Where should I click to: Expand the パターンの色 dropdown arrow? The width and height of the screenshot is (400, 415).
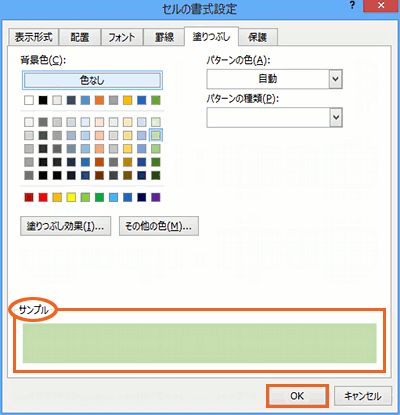(x=336, y=79)
